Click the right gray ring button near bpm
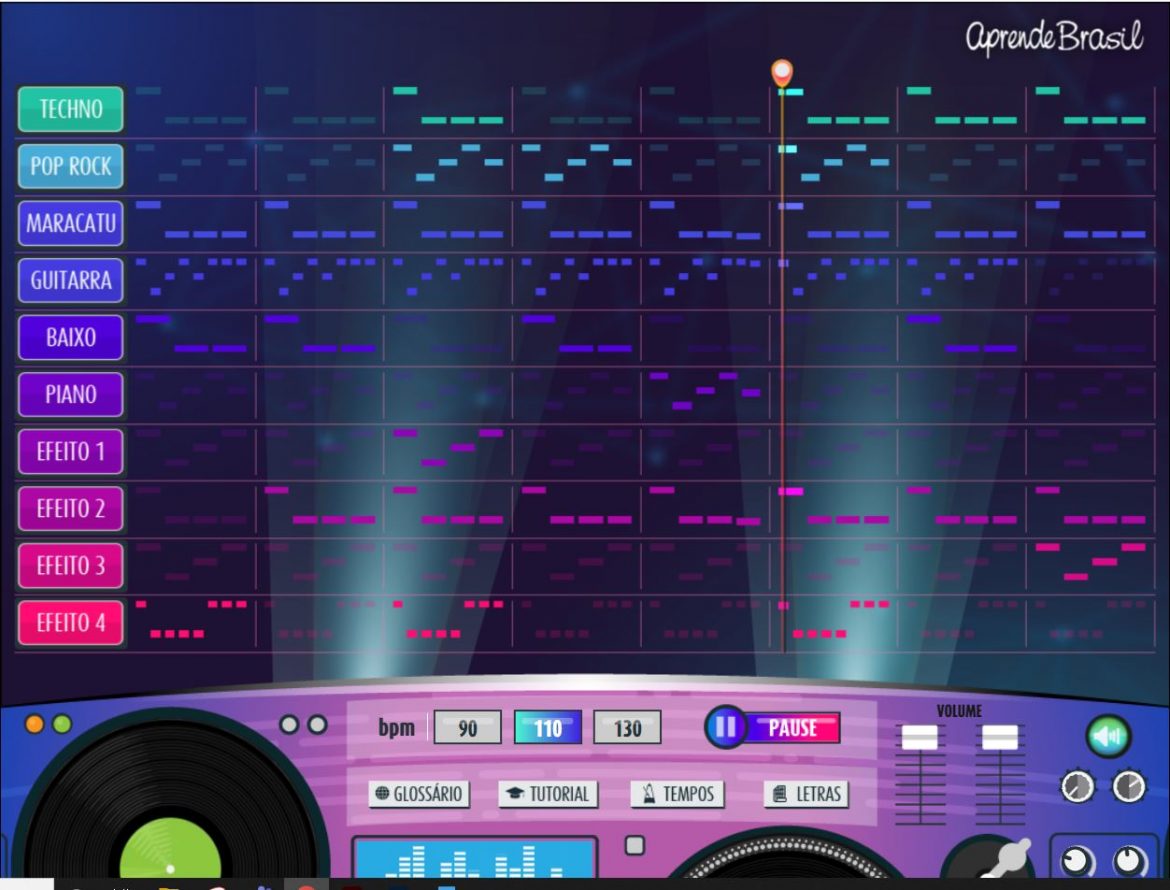 click(318, 724)
